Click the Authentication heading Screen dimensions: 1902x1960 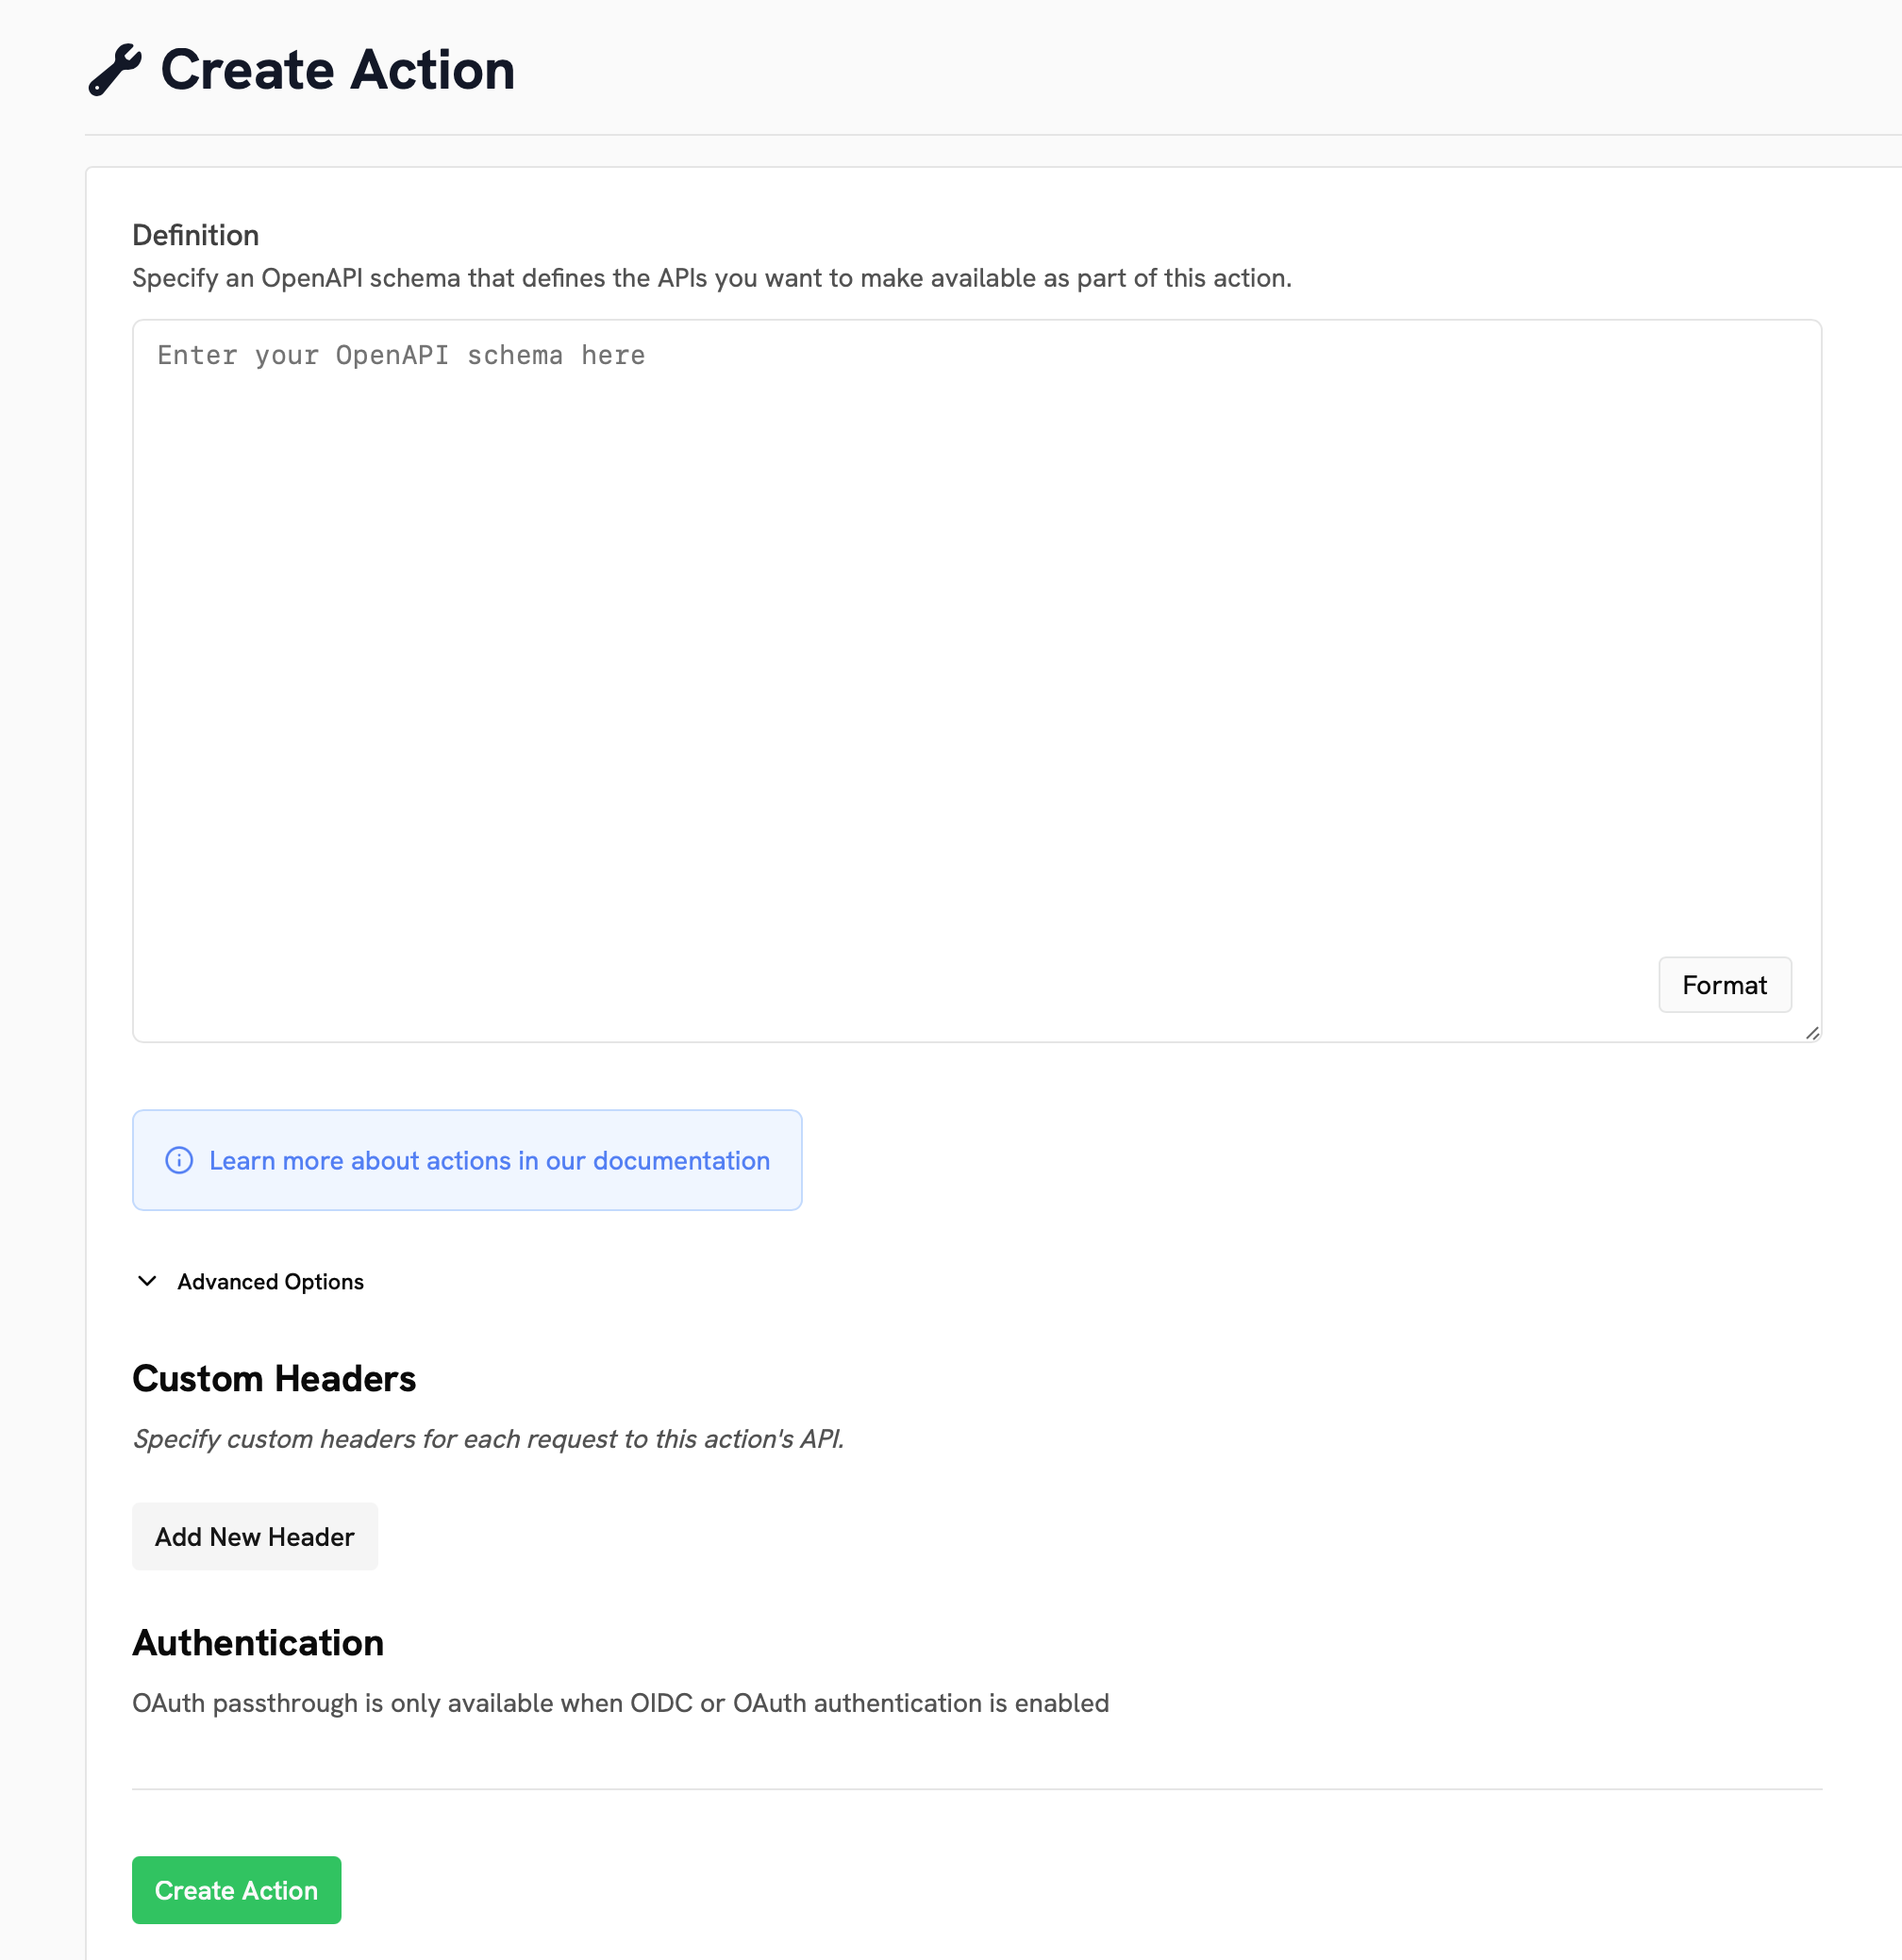pos(258,1643)
